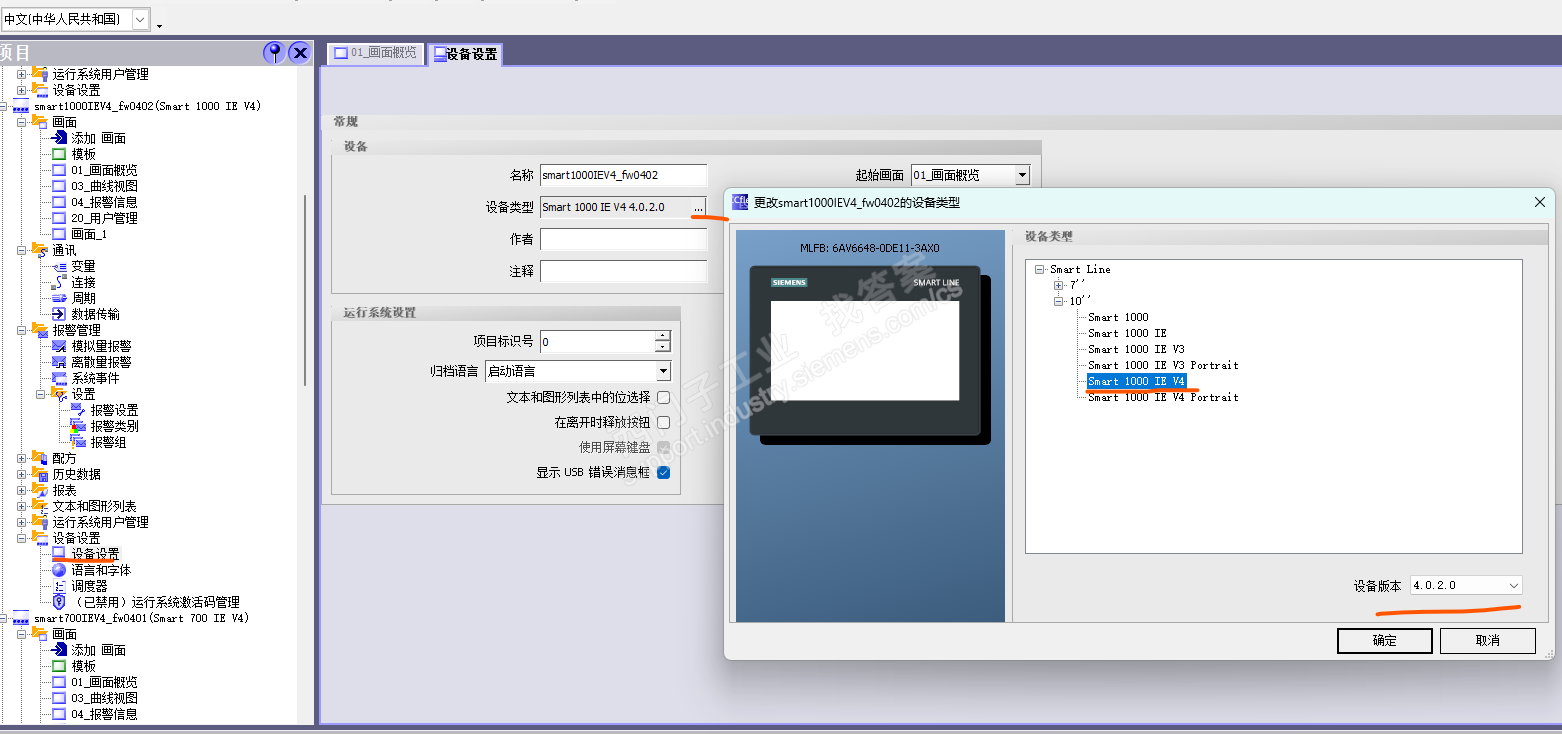The width and height of the screenshot is (1562, 734).
Task: Click 添加 画面 icon under smart700IEV4_fw0401
Action: coord(59,650)
